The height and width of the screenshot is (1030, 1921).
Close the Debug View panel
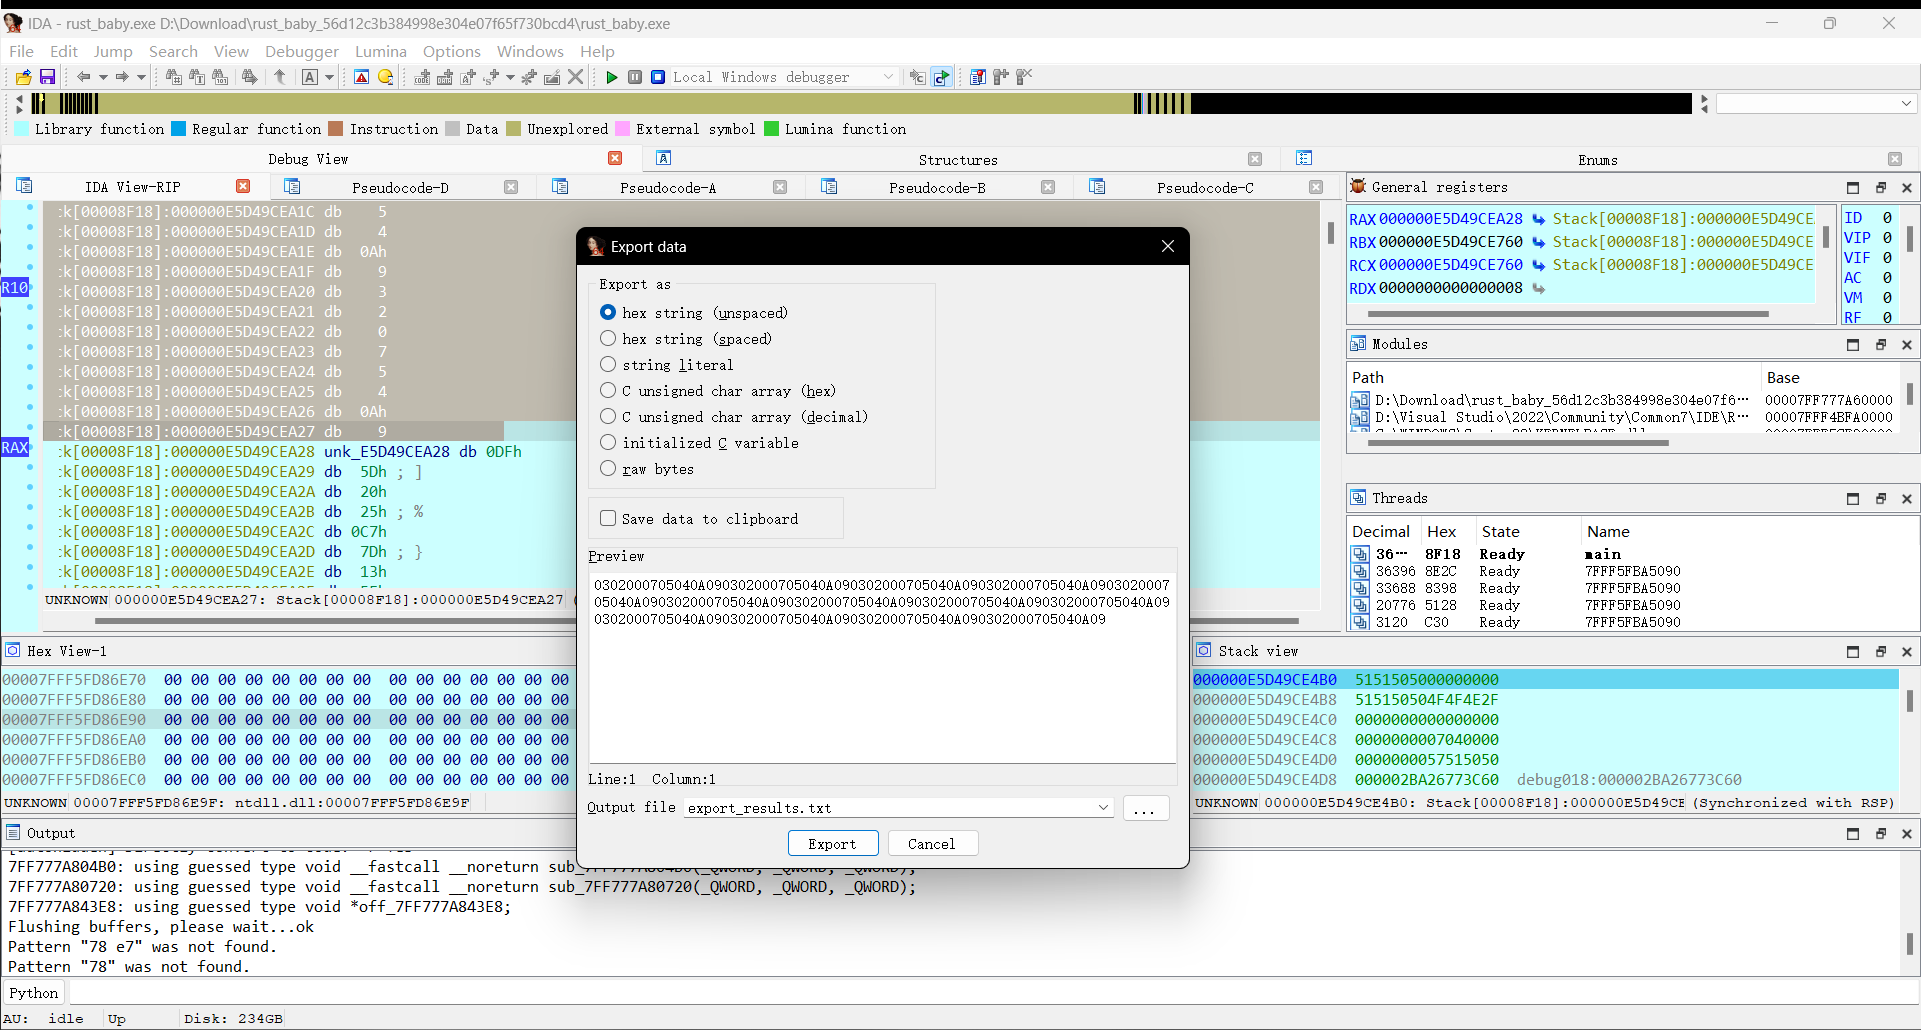615,158
